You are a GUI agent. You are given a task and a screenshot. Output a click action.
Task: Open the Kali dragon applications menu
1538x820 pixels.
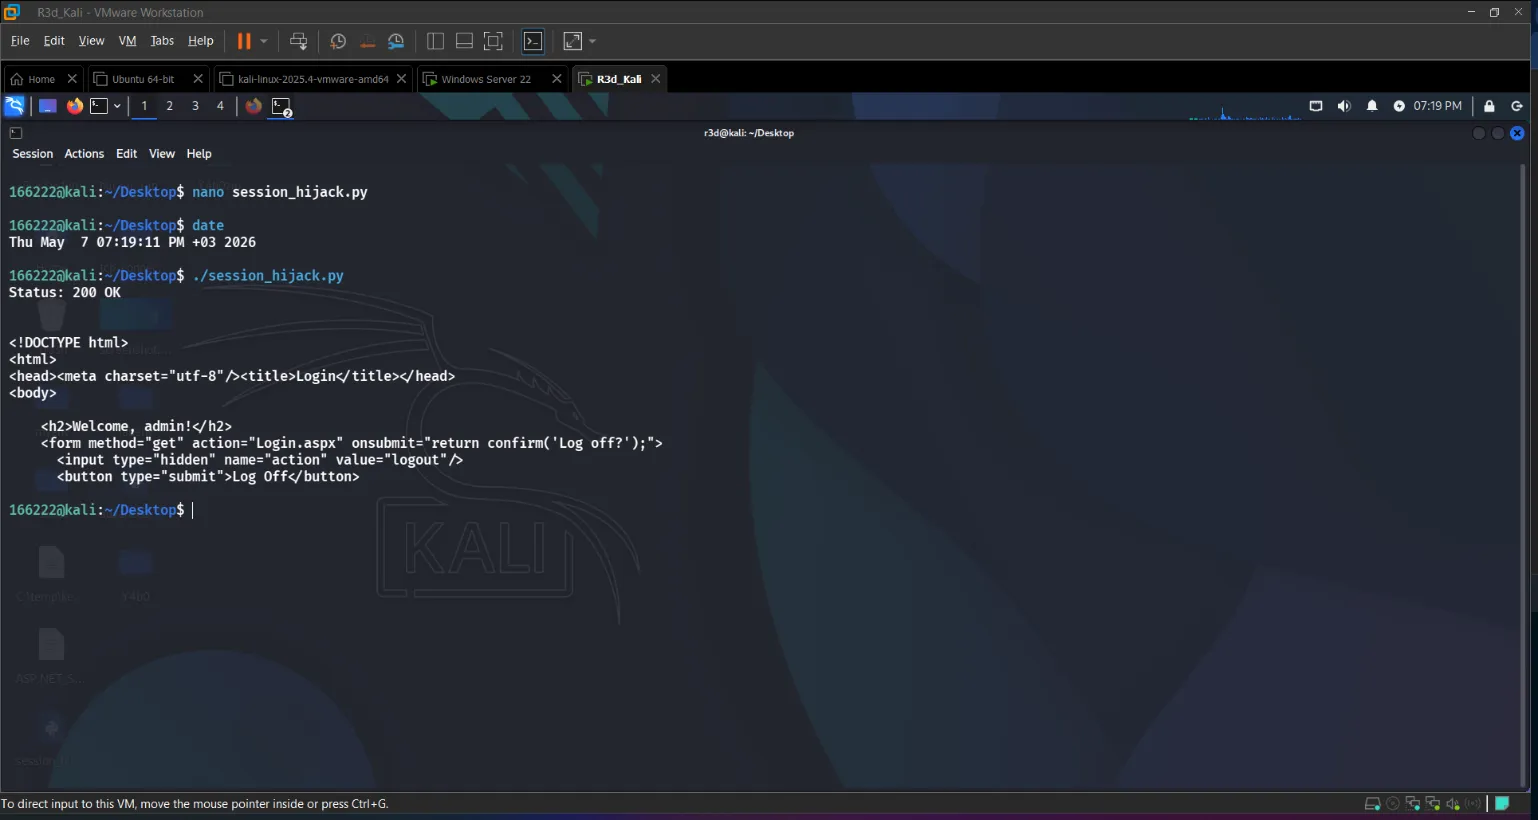pyautogui.click(x=14, y=106)
